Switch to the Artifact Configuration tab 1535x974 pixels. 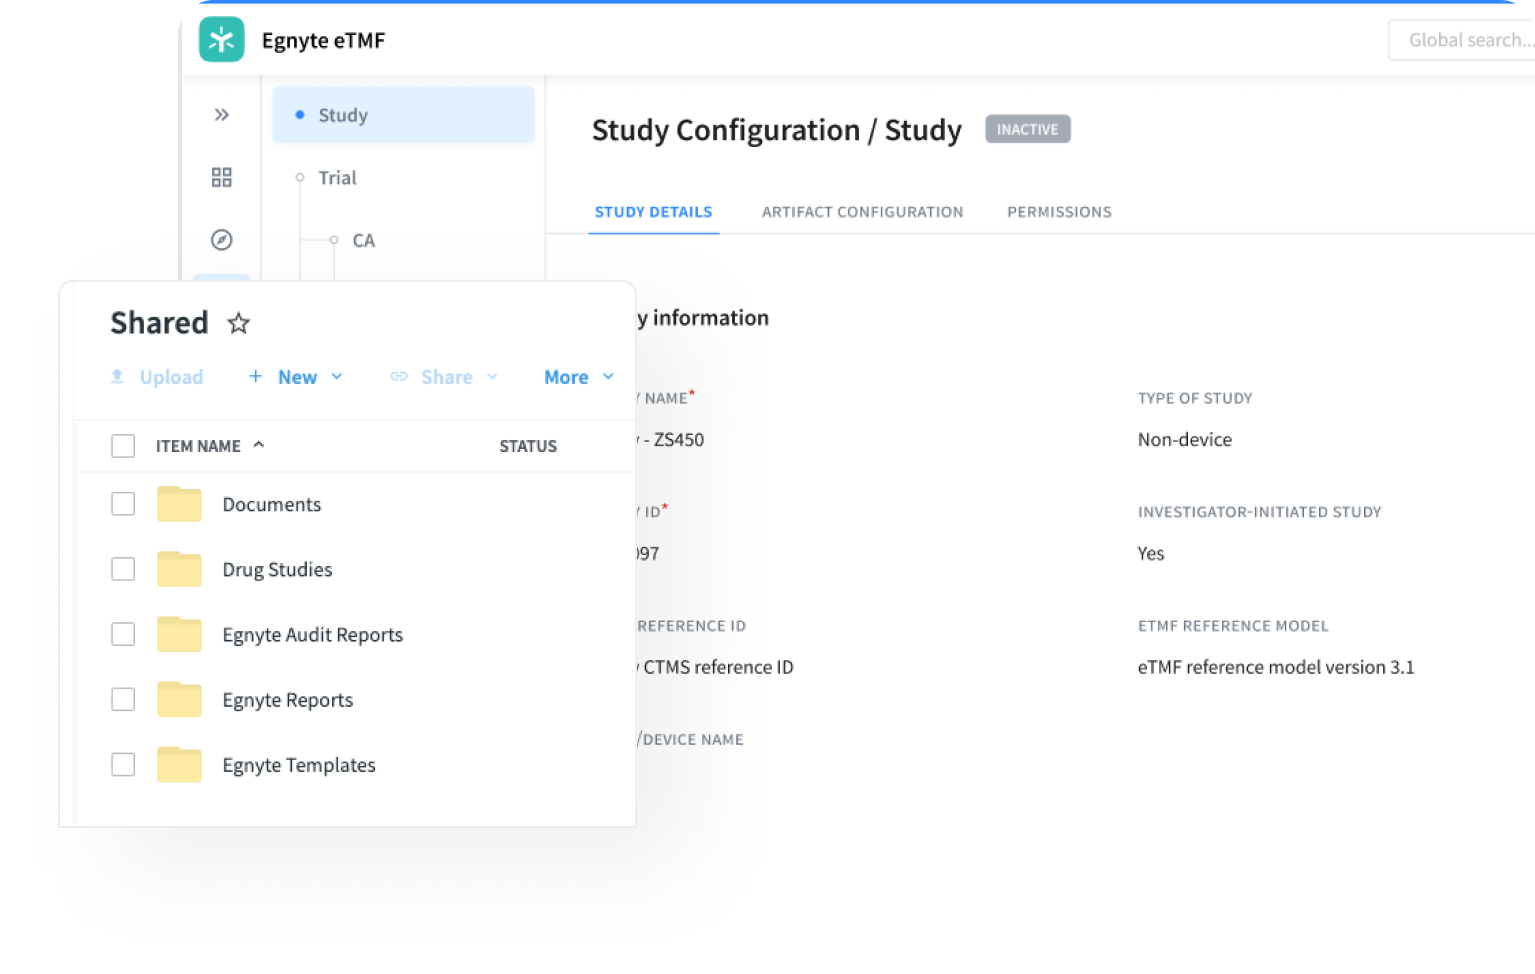pyautogui.click(x=862, y=212)
